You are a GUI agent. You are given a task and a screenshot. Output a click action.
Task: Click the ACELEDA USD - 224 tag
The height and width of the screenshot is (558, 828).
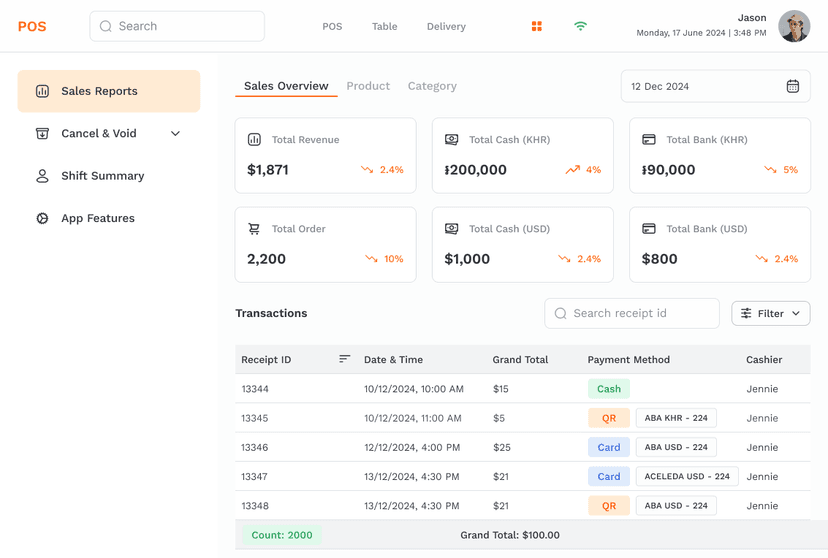[686, 477]
